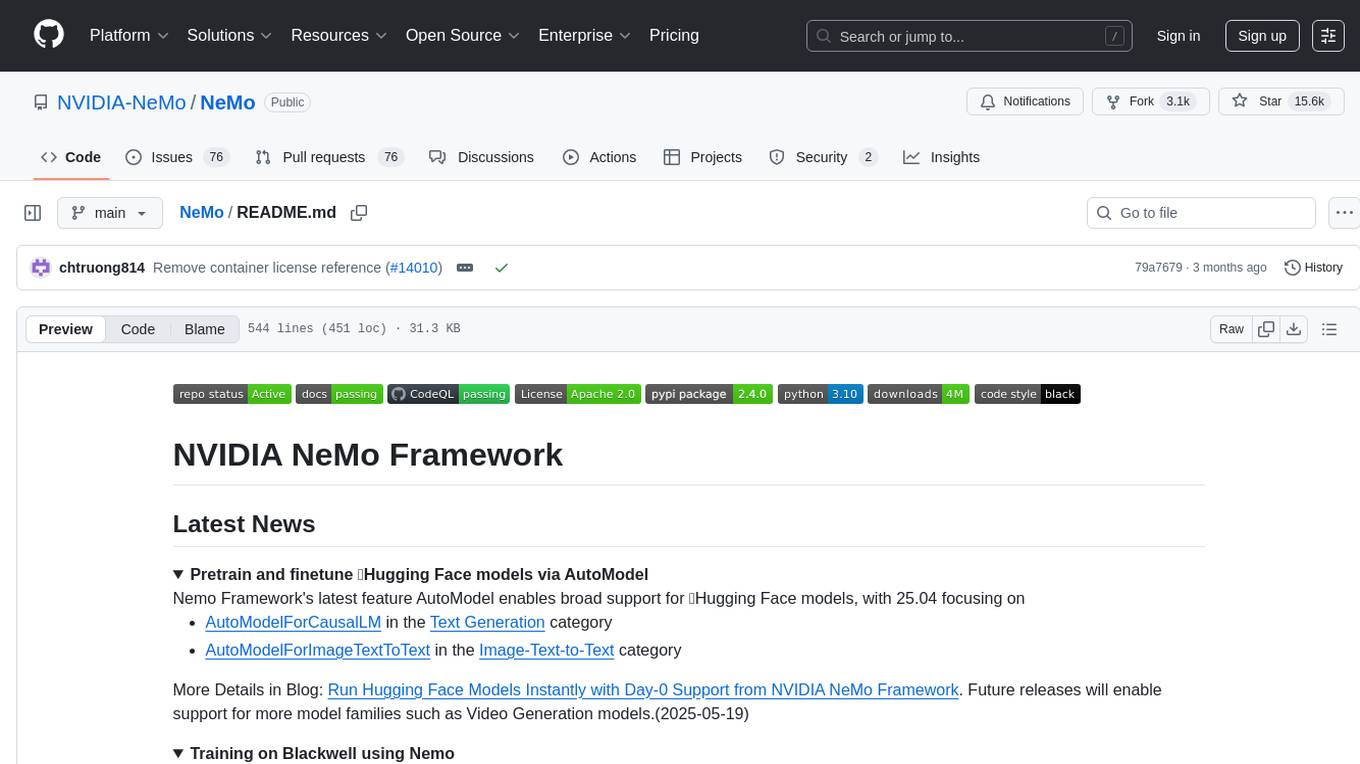Copy raw file contents icon
The image size is (1360, 764).
[x=1266, y=329]
